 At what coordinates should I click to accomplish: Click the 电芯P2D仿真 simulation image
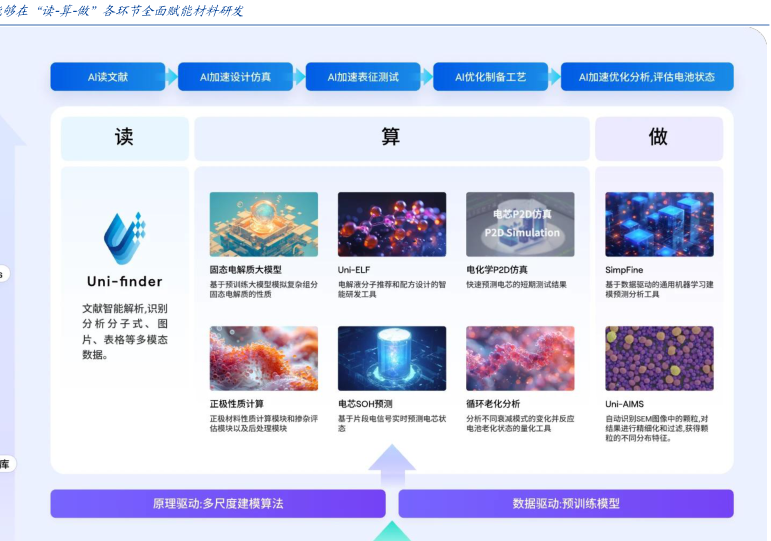[x=520, y=224]
